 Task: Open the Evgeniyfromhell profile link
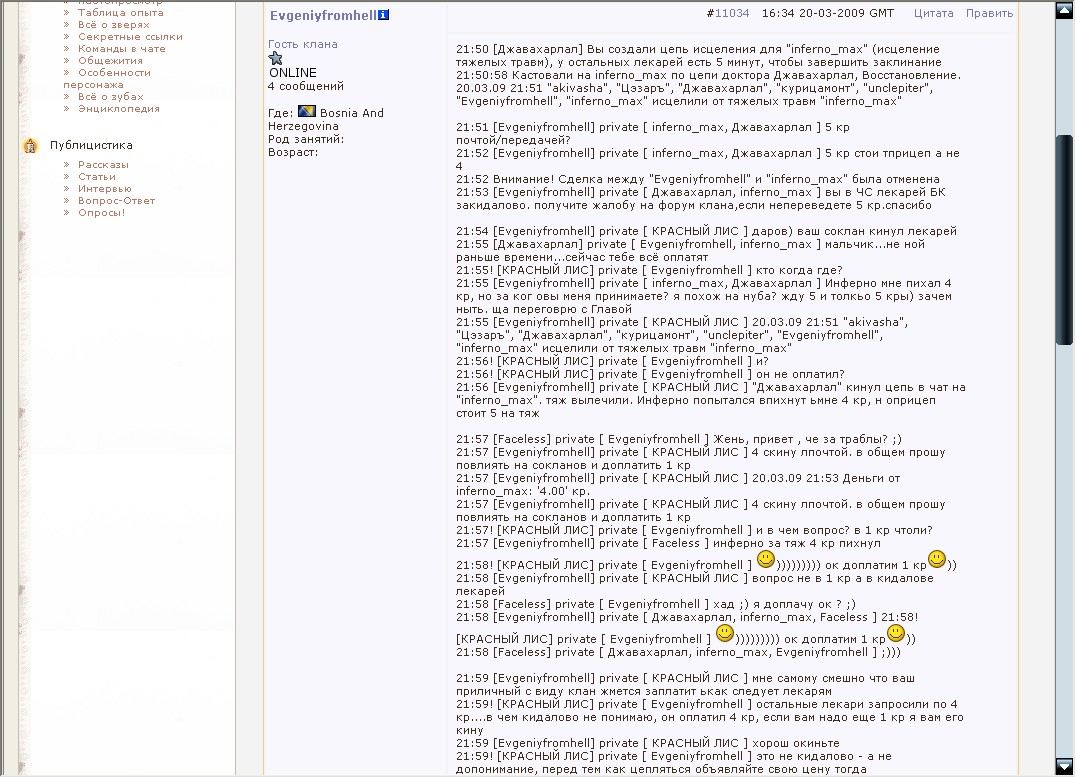(x=323, y=15)
